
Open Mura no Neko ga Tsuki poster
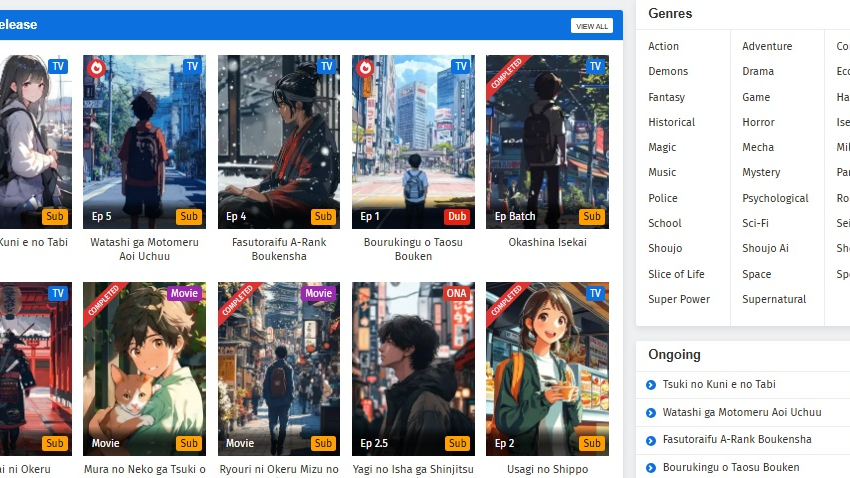tap(144, 369)
